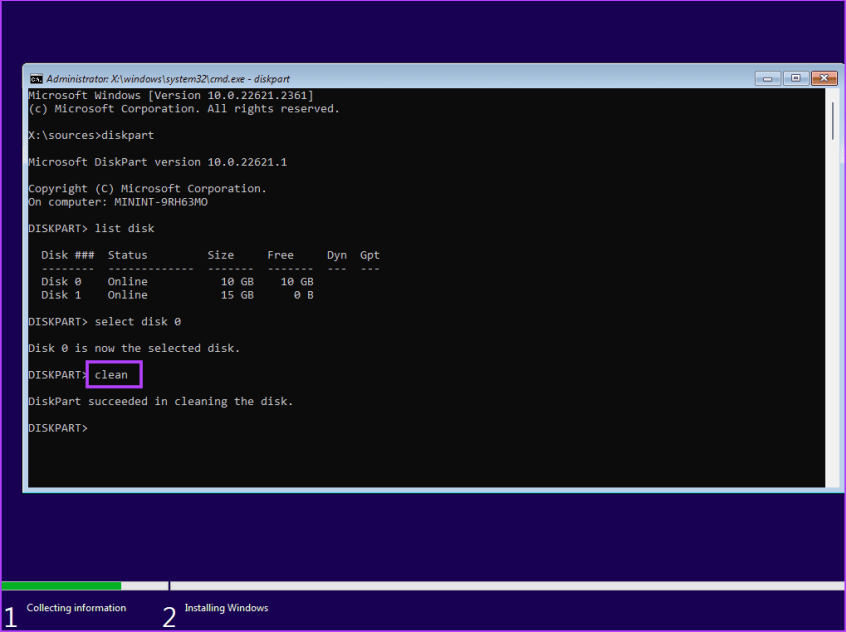
Task: Click the cmd.exe icon in title bar
Action: tap(36, 79)
